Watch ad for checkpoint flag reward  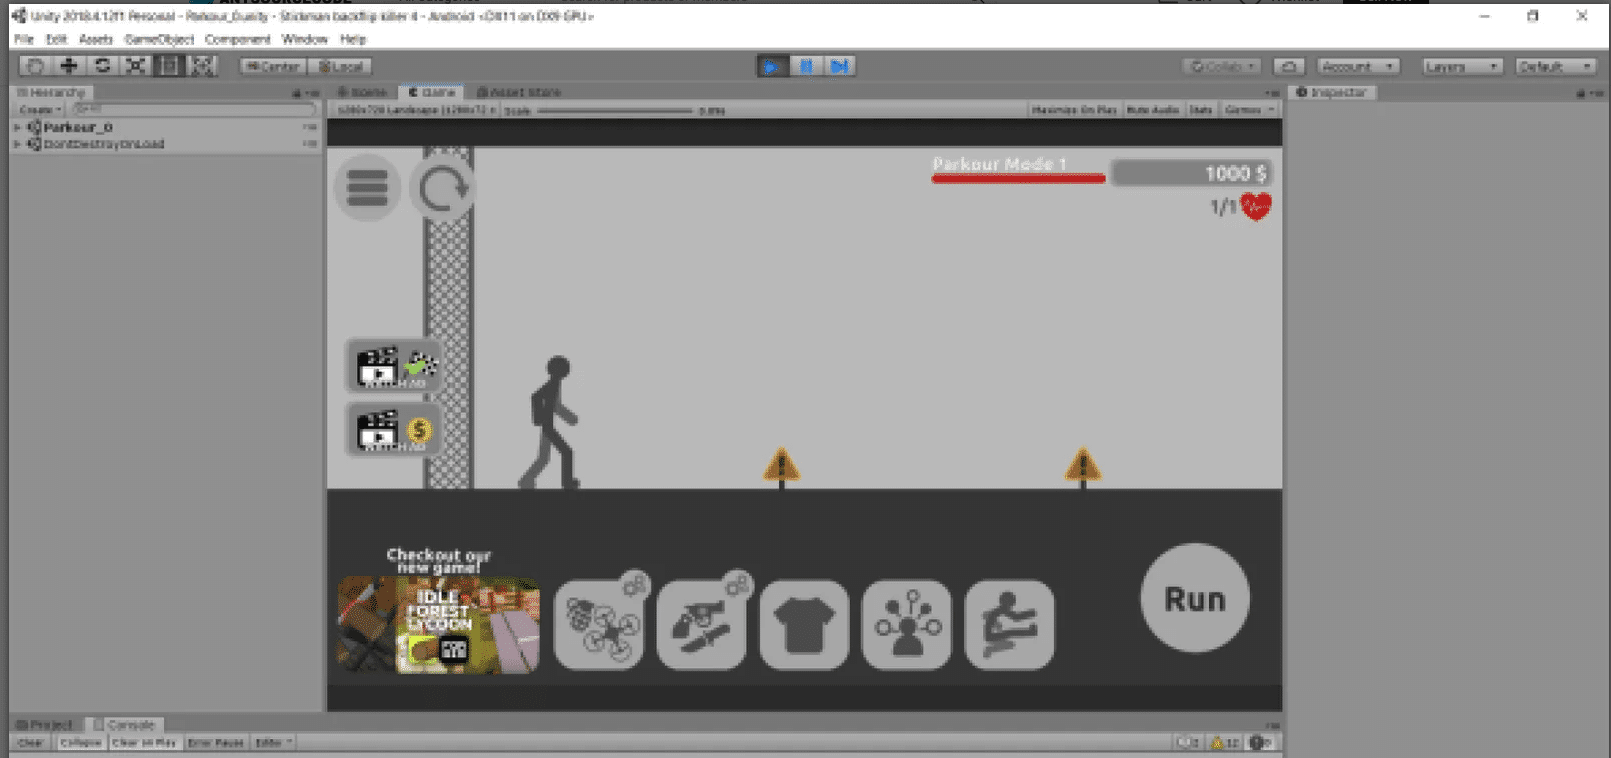click(395, 366)
